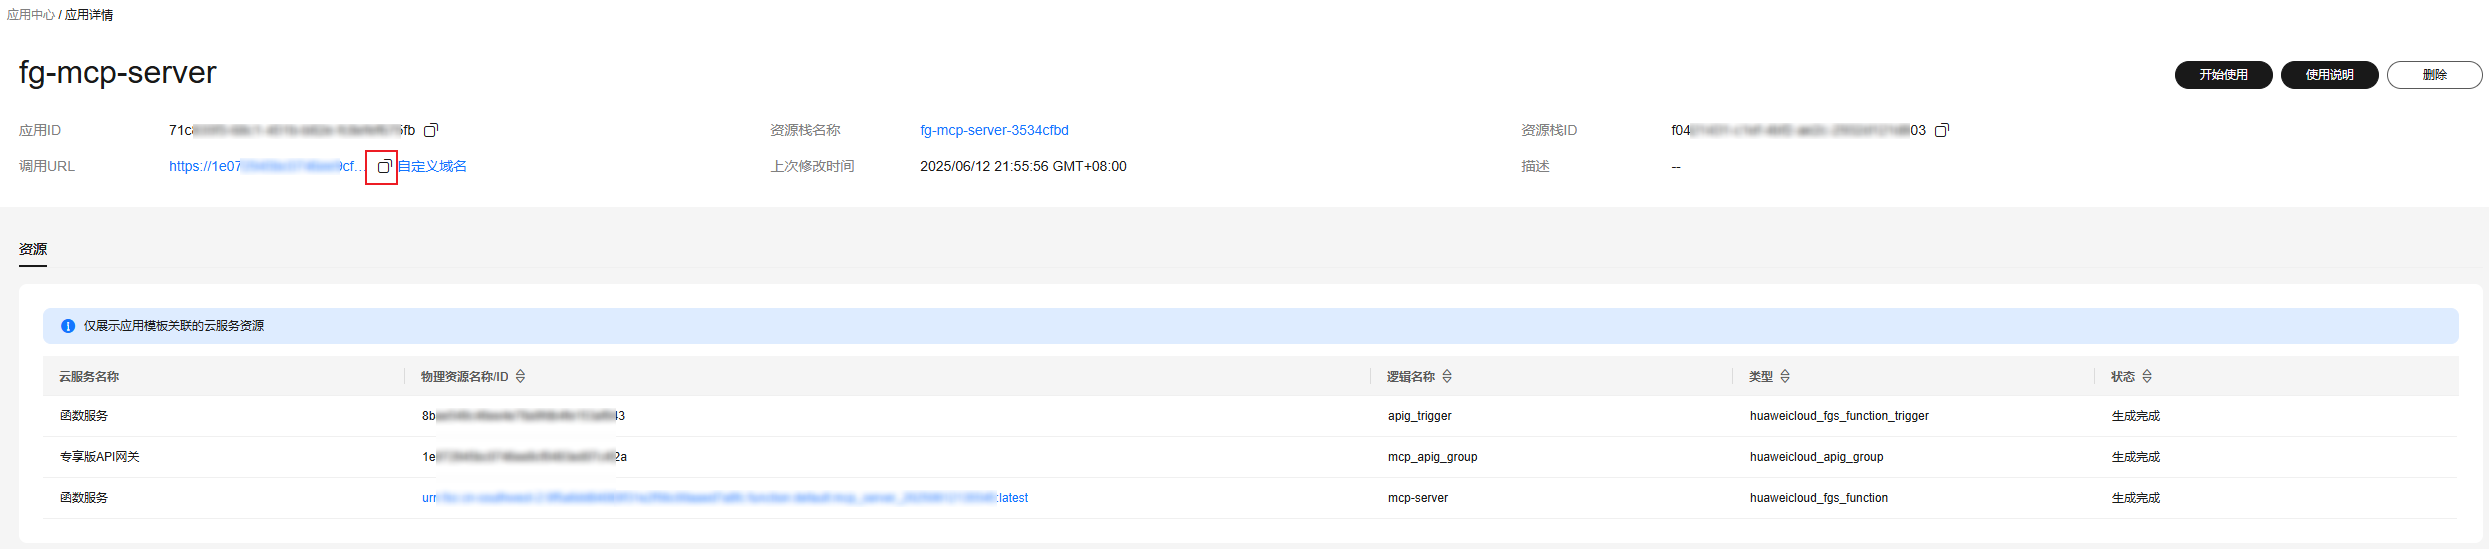The width and height of the screenshot is (2489, 549).
Task: Select the apig_trigger row entry
Action: (1419, 416)
